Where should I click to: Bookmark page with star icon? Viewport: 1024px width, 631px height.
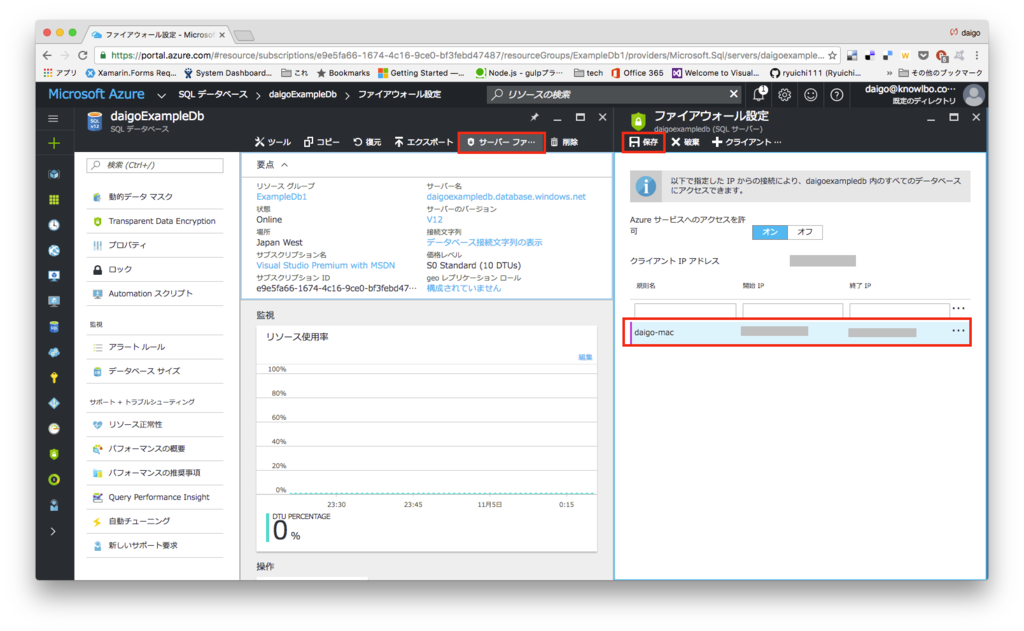832,56
